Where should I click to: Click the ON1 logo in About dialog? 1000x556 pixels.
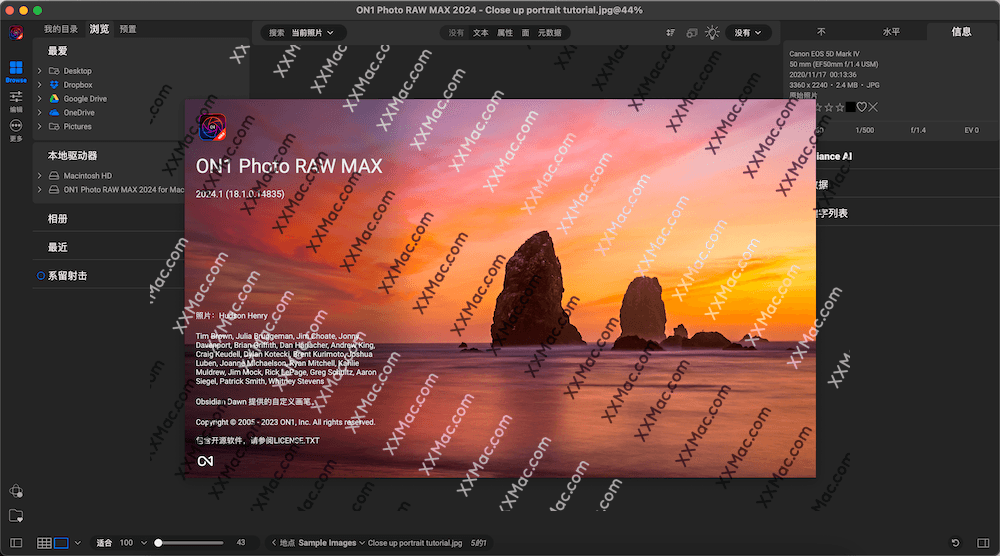click(x=205, y=461)
